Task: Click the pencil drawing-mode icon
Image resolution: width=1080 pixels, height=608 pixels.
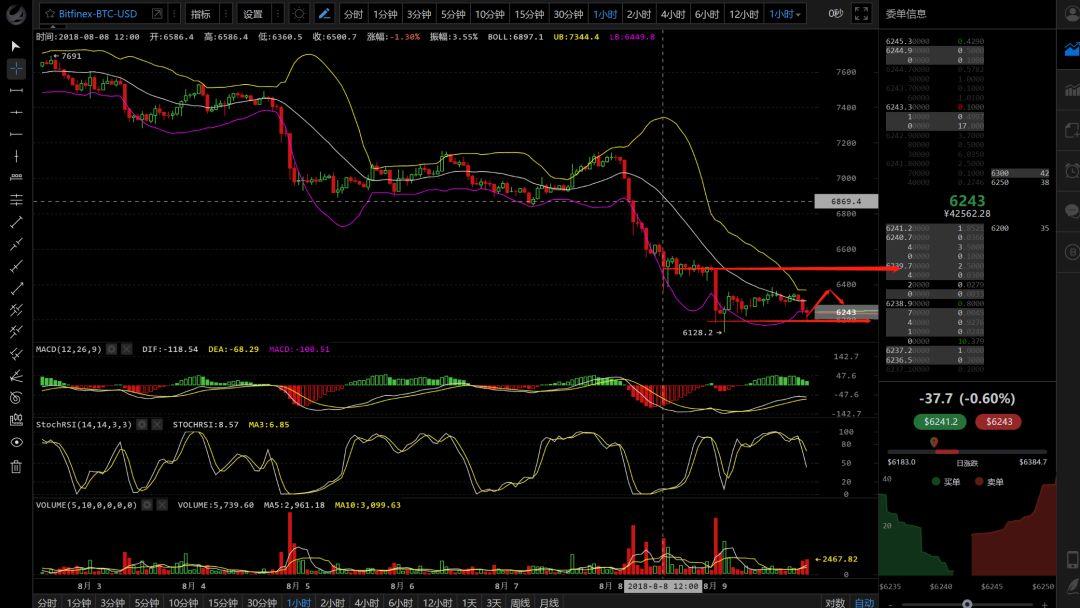Action: 324,14
